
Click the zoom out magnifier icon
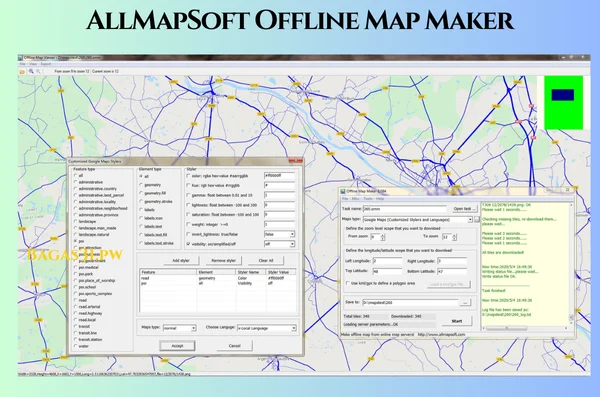pyautogui.click(x=38, y=71)
